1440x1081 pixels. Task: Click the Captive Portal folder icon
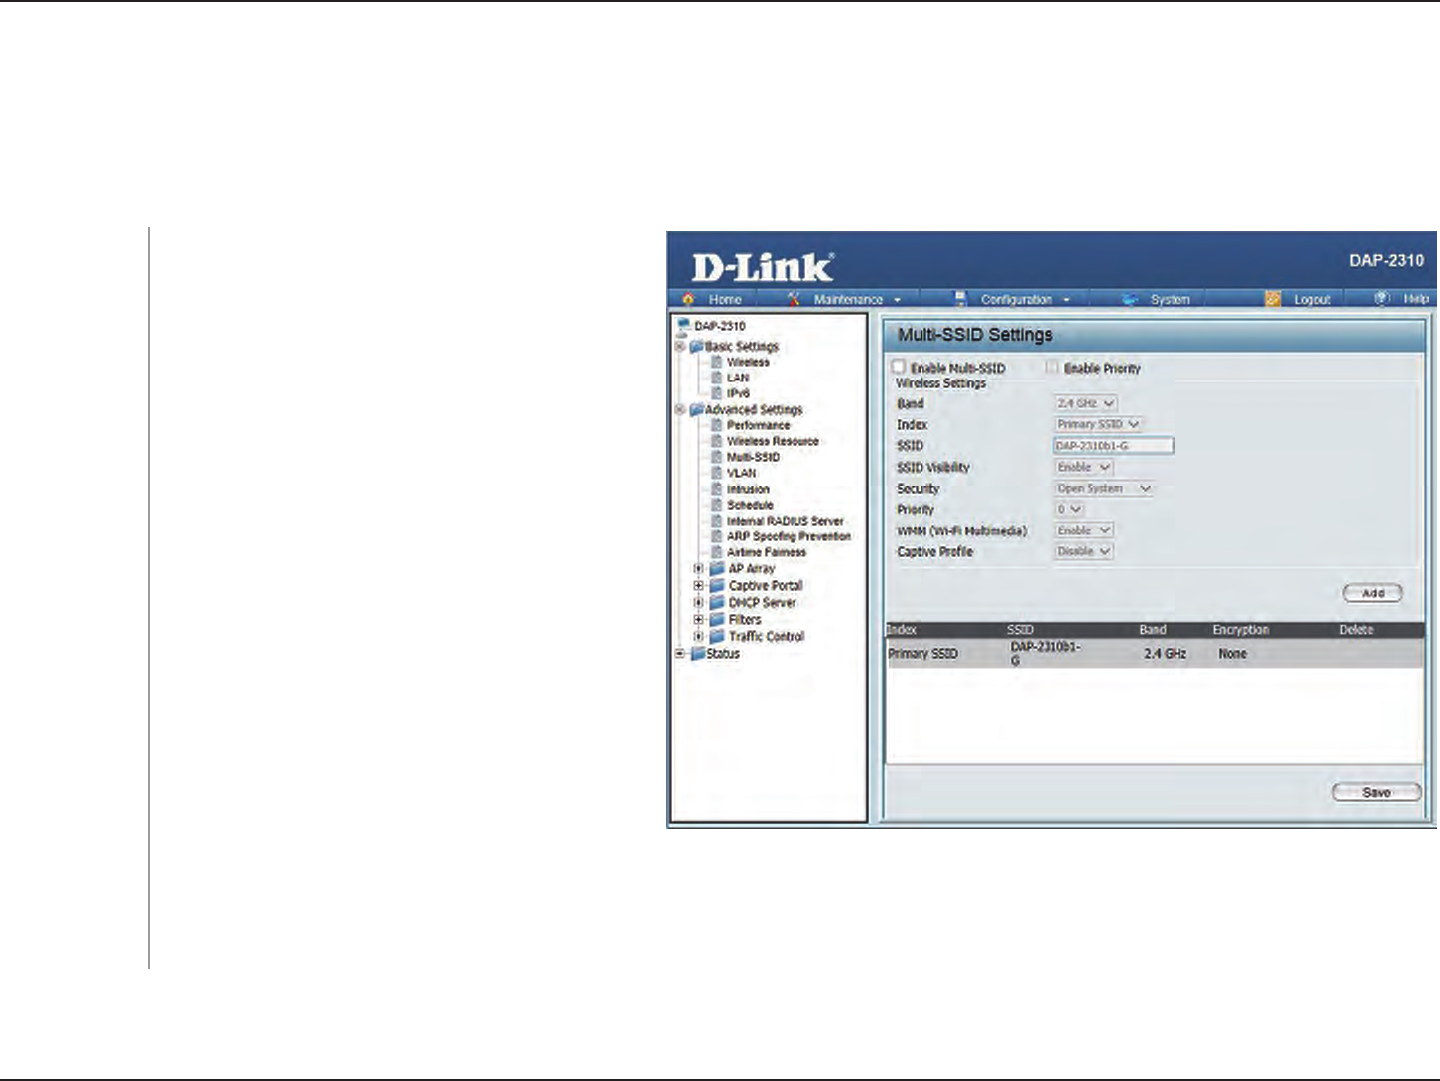point(717,585)
